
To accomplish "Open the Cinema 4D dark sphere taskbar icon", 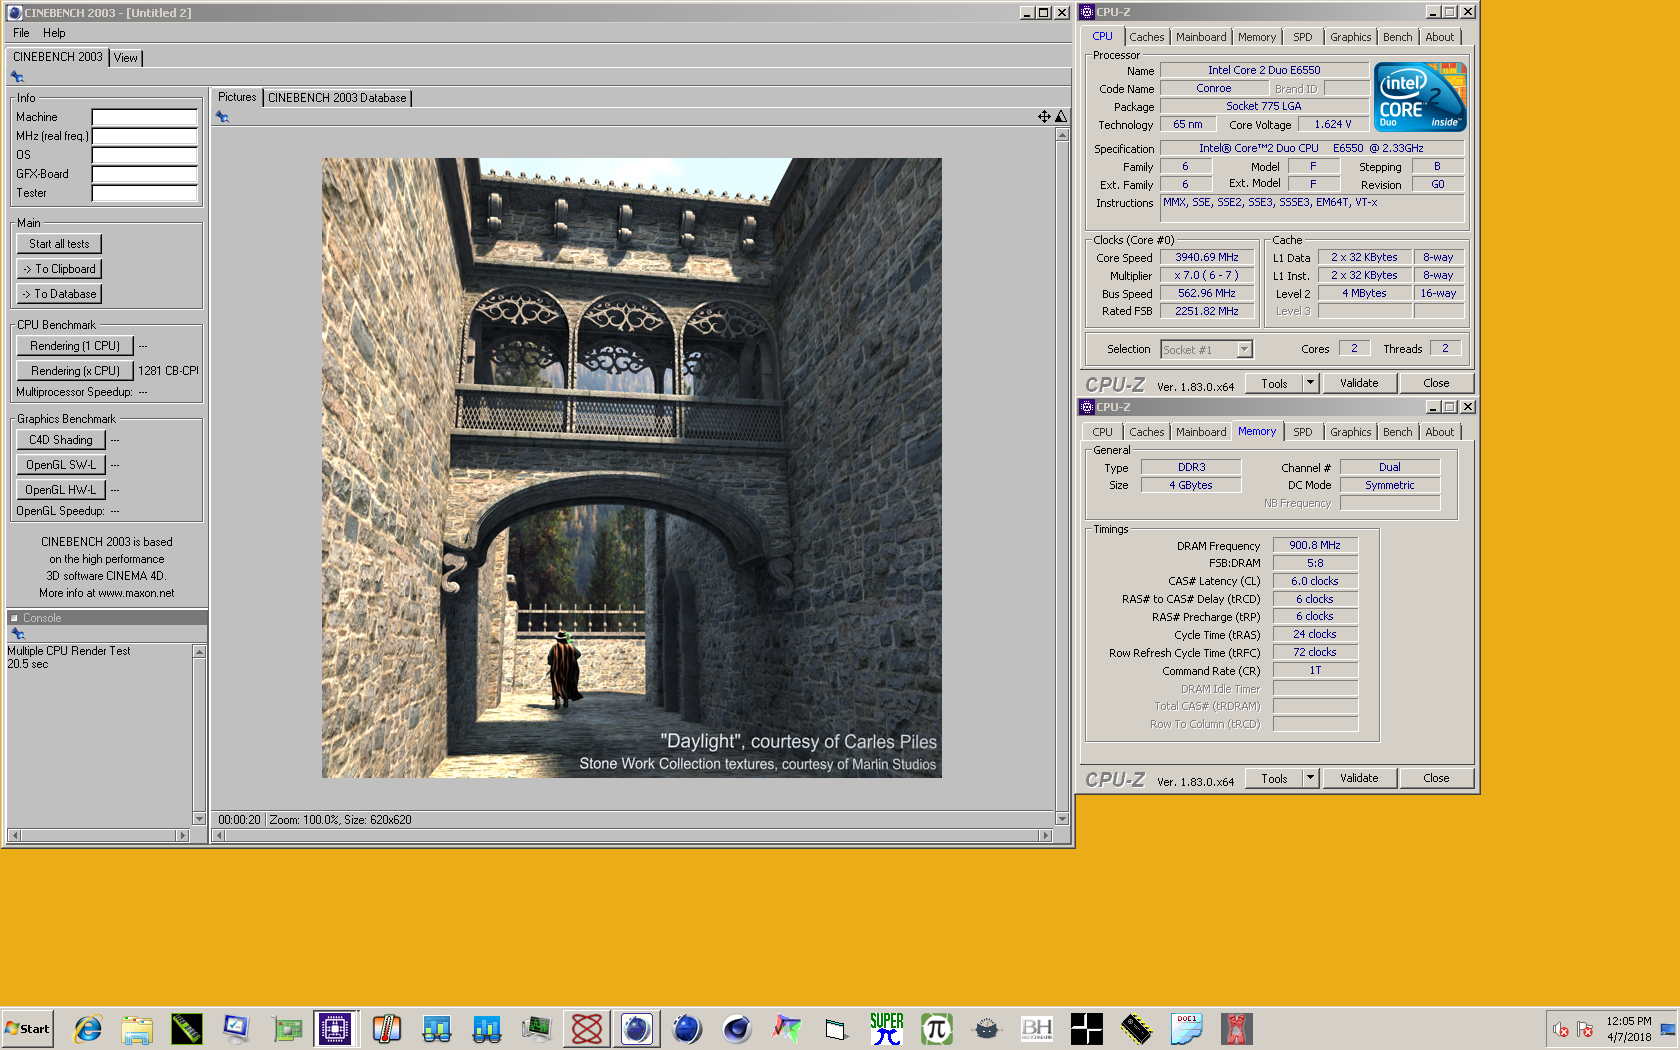I will click(737, 1028).
